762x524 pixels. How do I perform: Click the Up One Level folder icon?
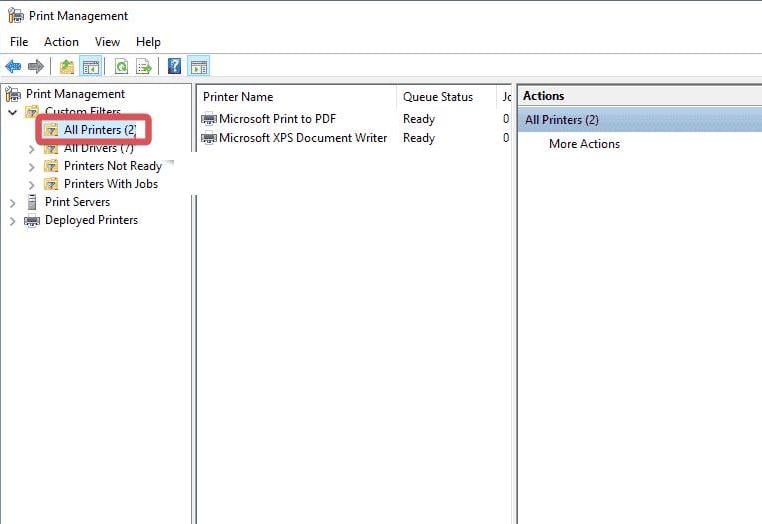67,66
